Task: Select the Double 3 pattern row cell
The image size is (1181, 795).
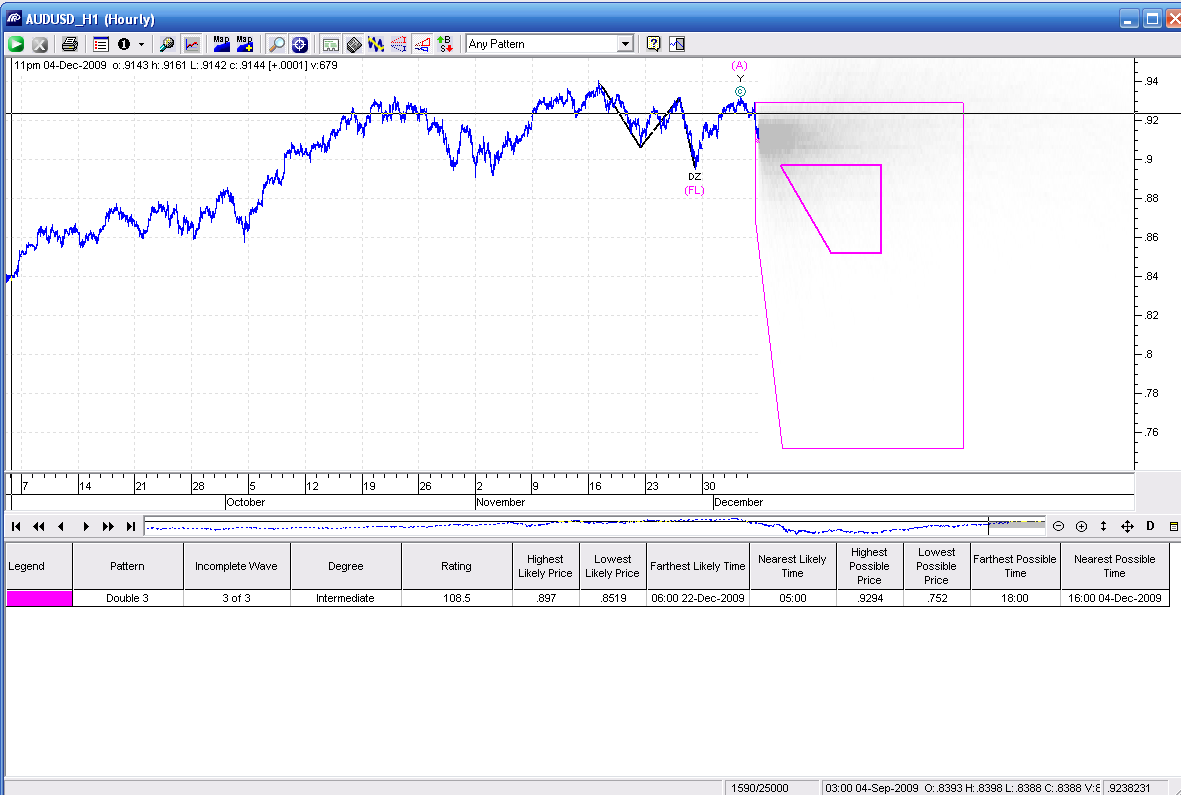Action: click(x=127, y=598)
